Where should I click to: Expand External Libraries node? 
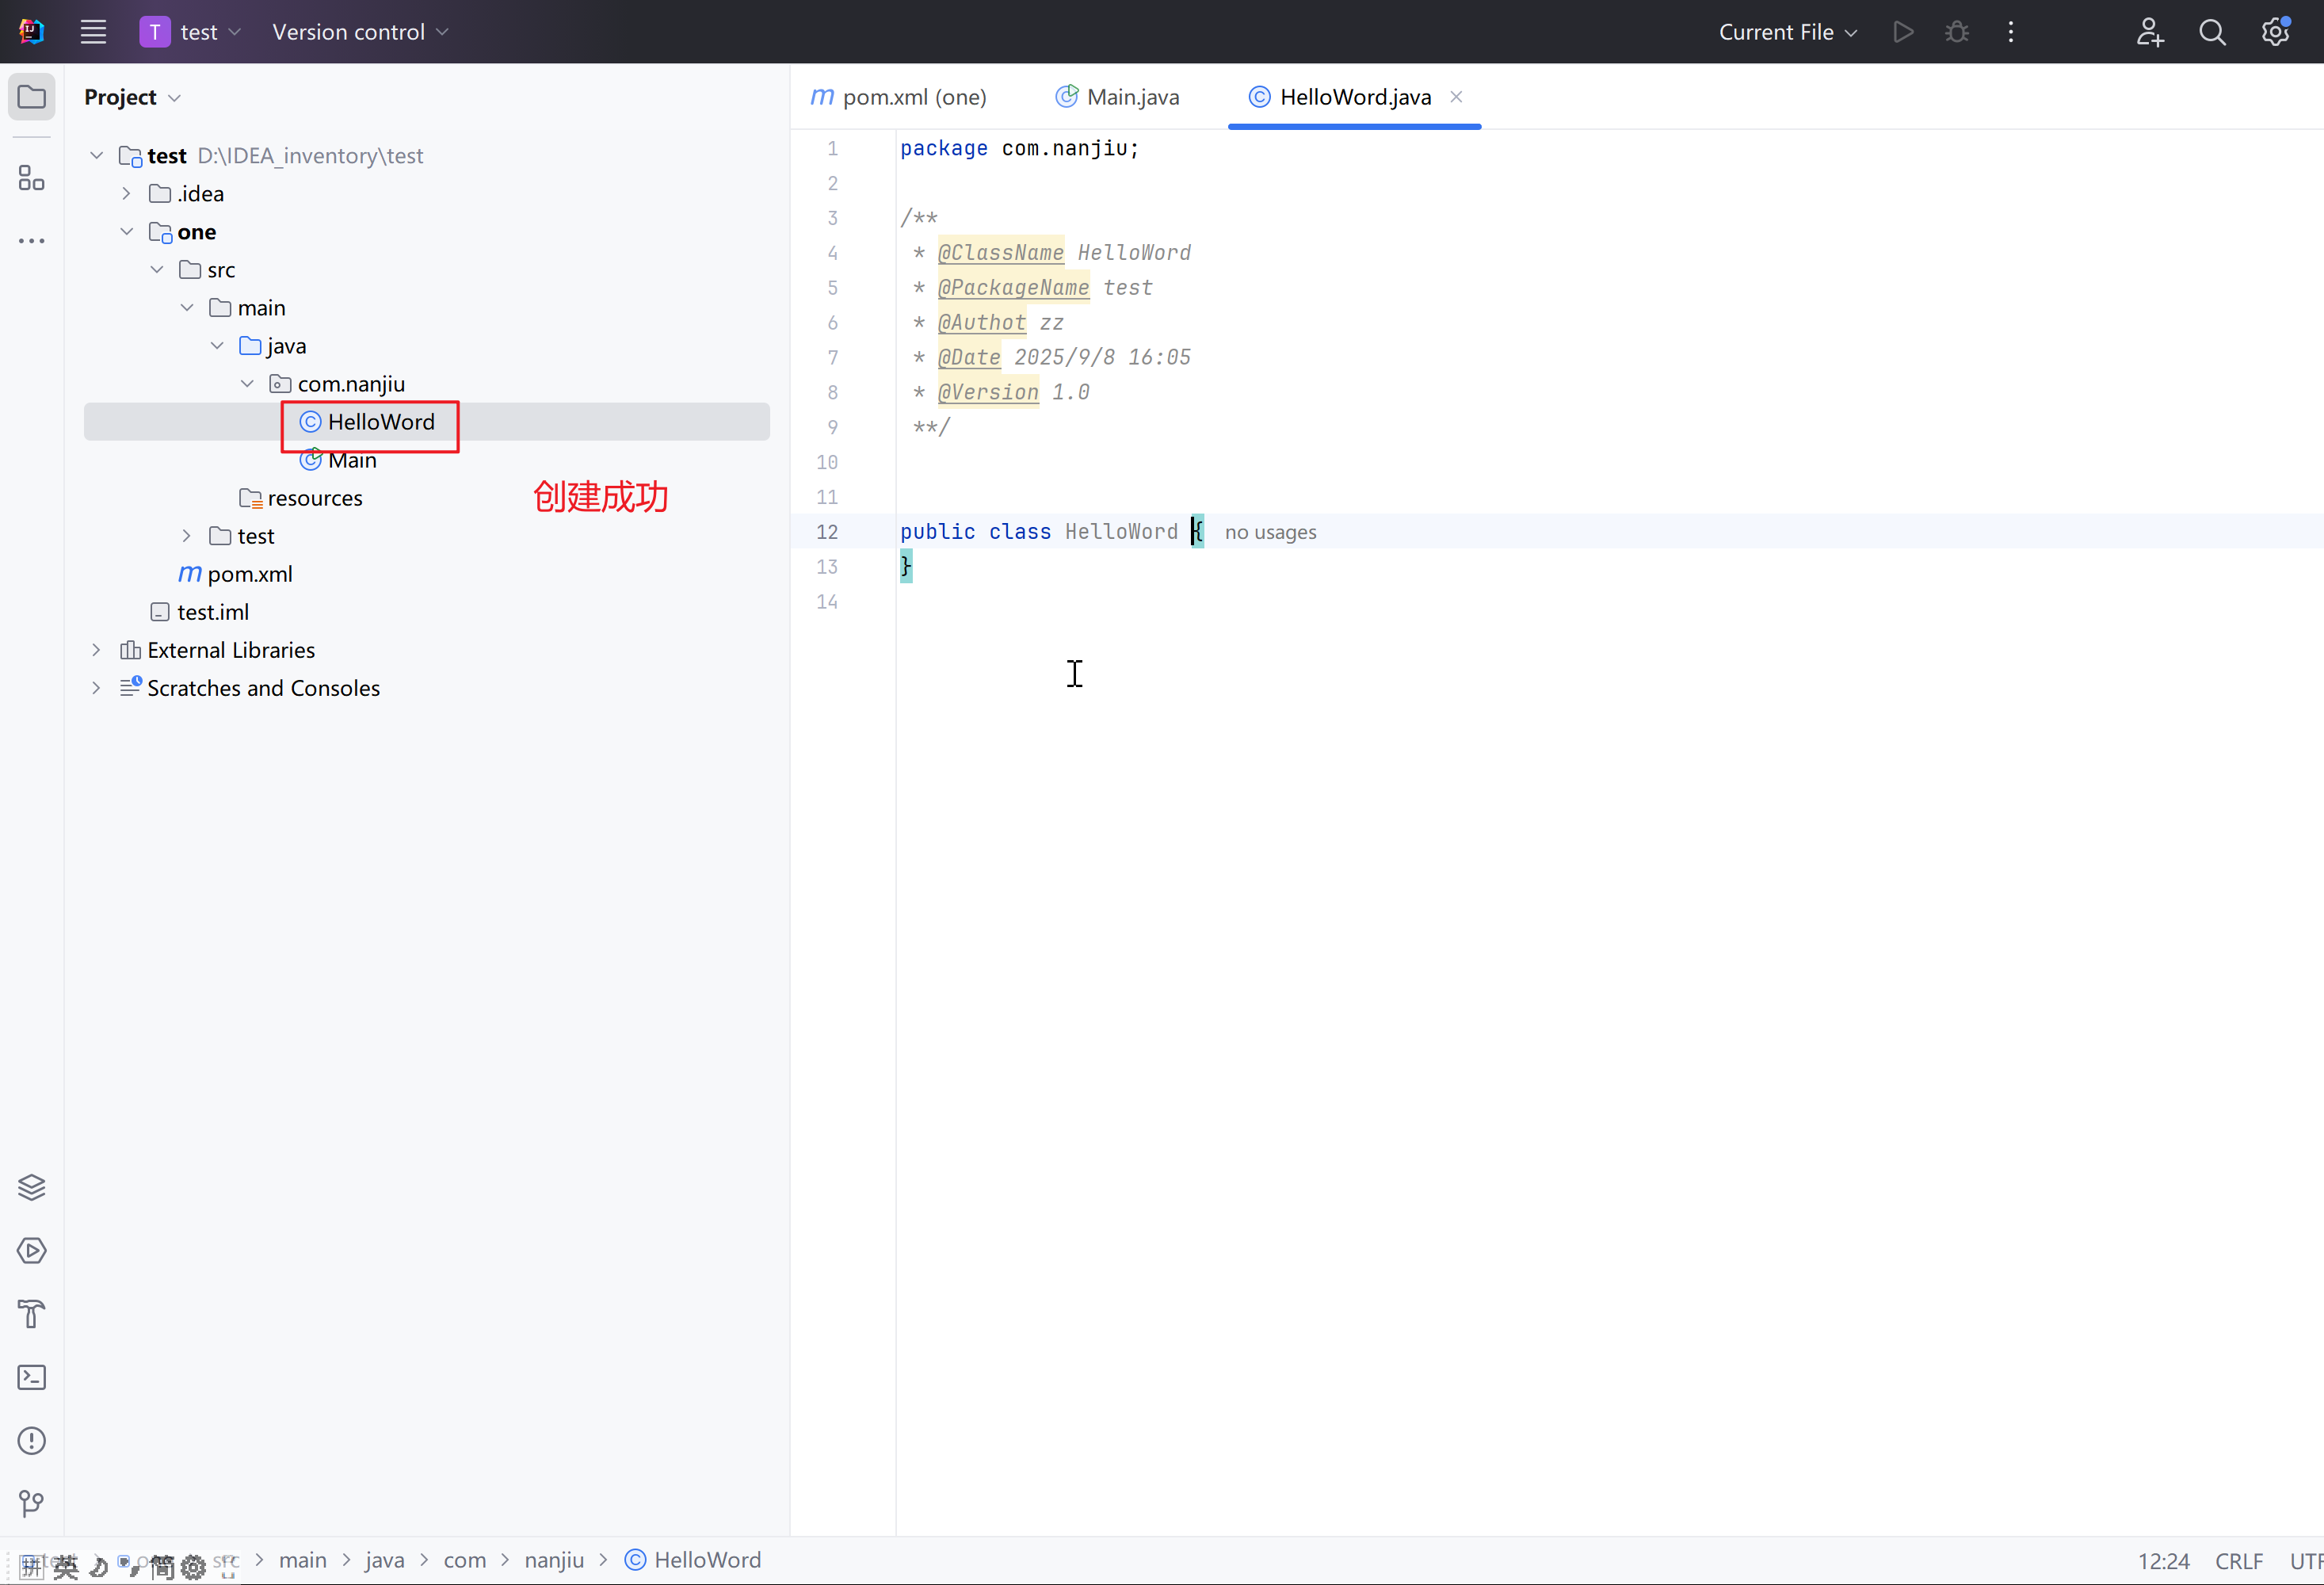coord(97,650)
